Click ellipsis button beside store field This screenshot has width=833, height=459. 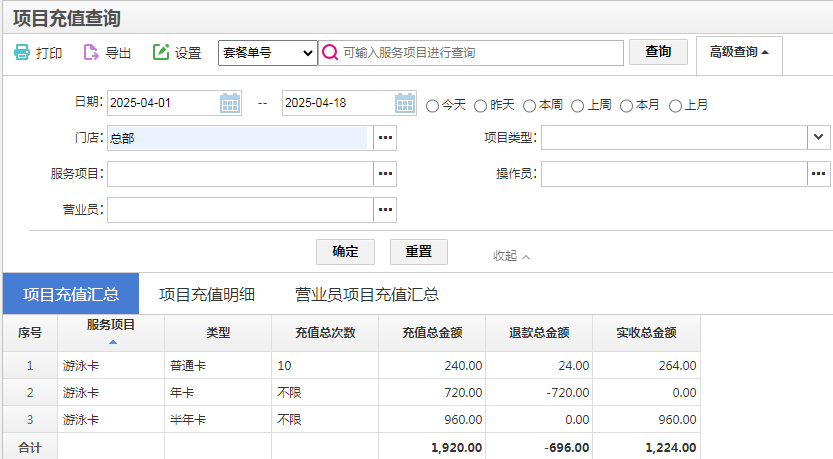coord(385,138)
